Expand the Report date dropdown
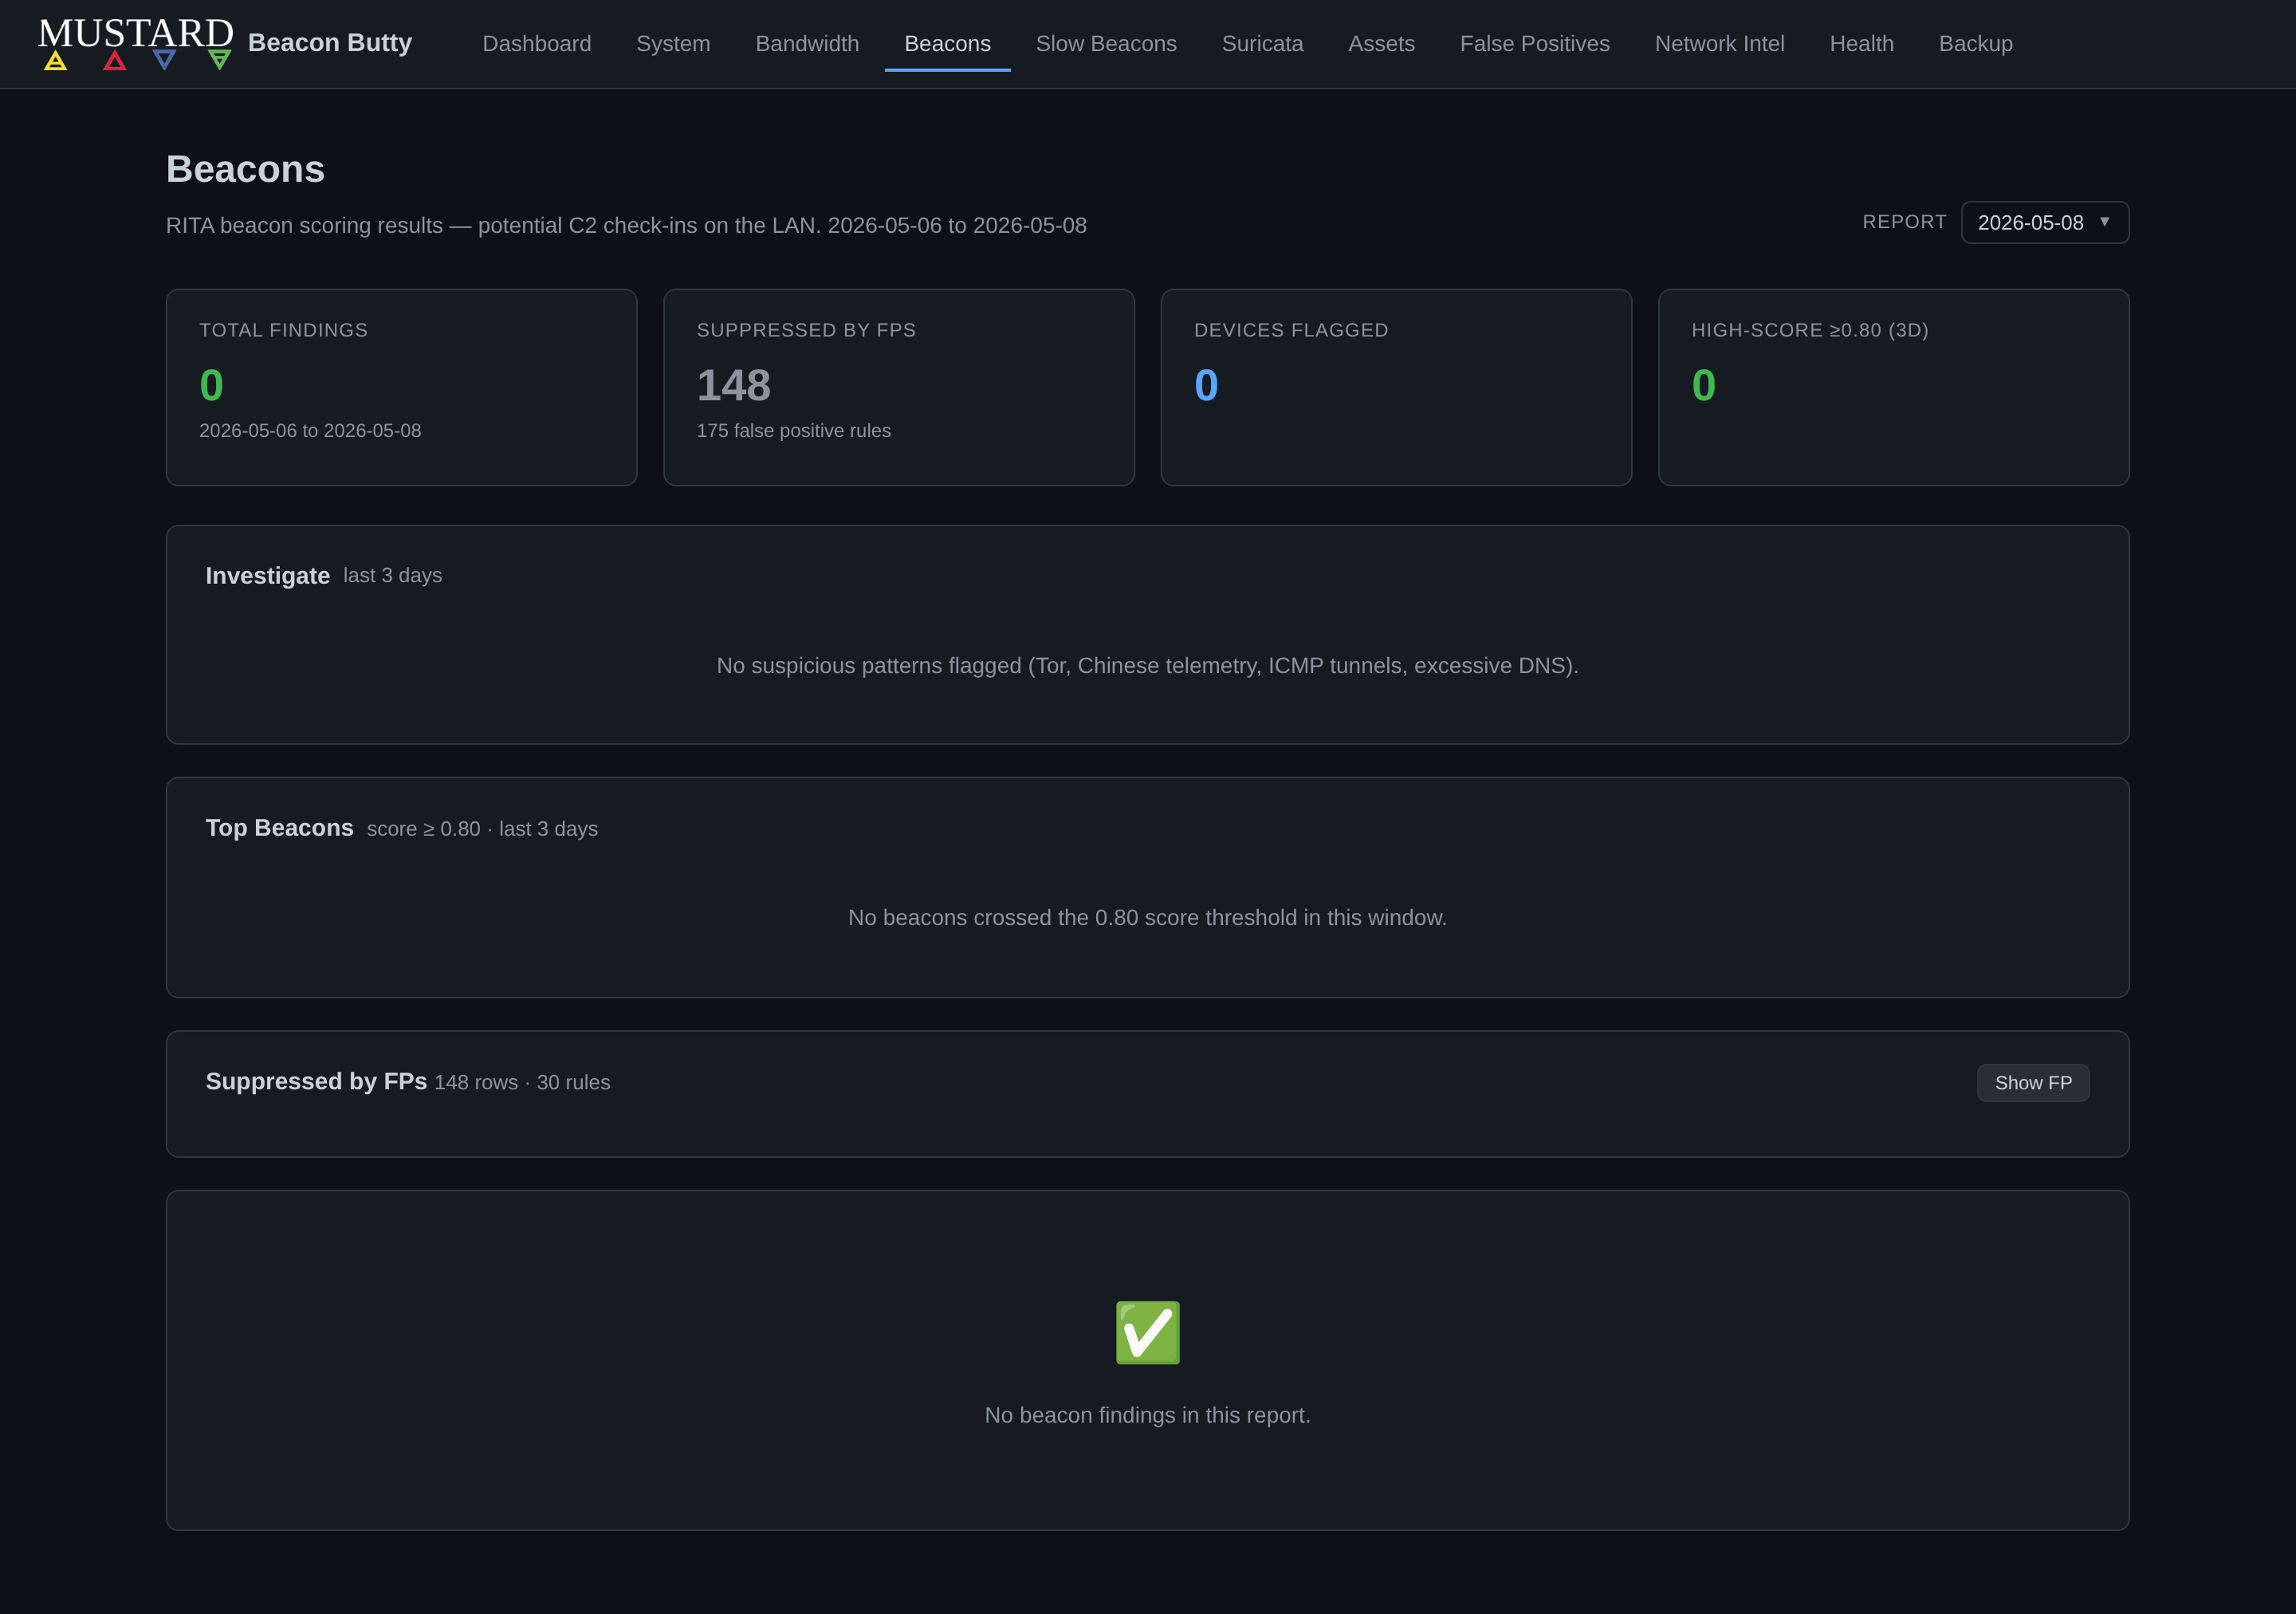This screenshot has width=2296, height=1614. pos(2044,222)
